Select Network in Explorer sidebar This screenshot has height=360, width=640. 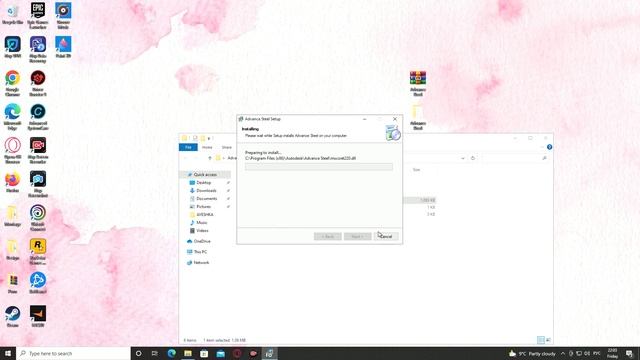point(201,262)
